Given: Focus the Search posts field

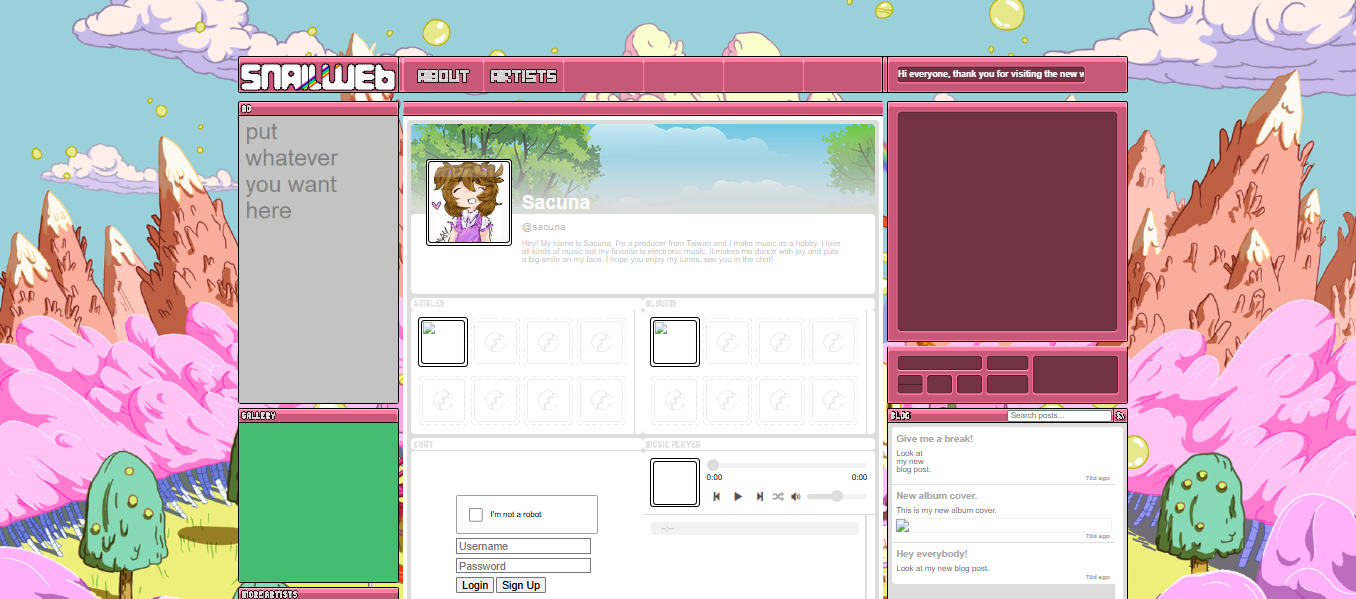Looking at the screenshot, I should coord(1059,416).
